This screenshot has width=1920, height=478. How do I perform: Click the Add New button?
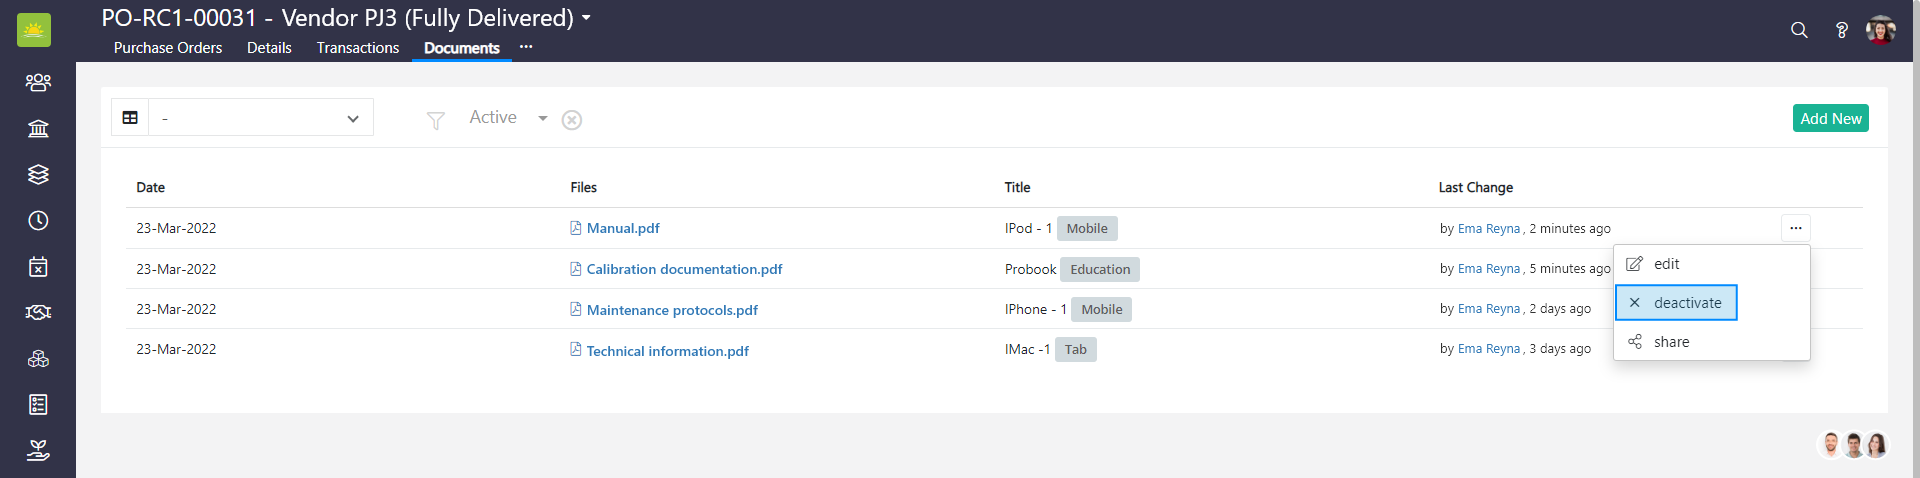[x=1830, y=118]
